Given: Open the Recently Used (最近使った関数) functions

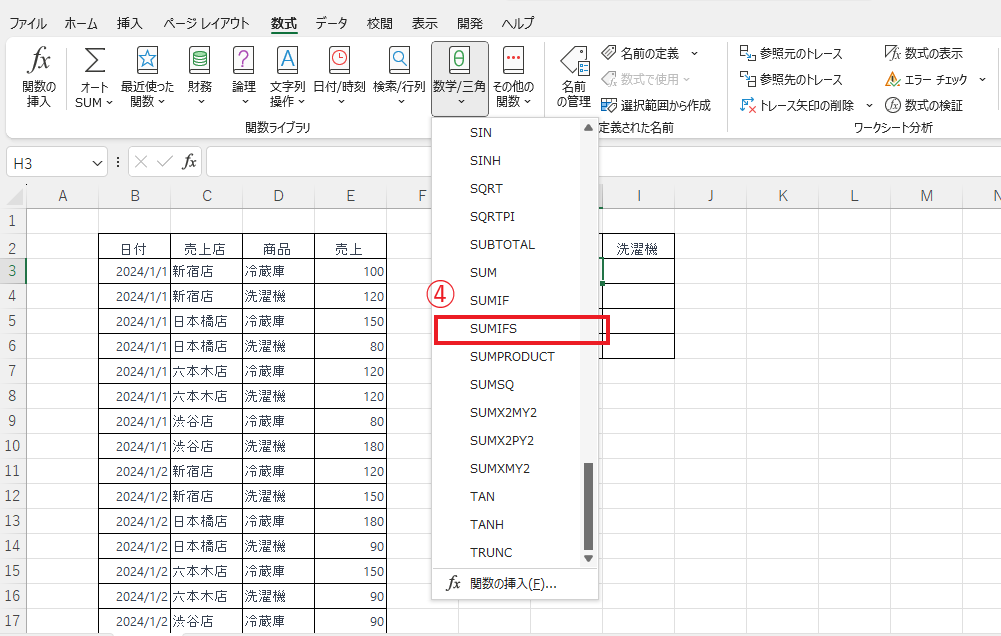Looking at the screenshot, I should coord(147,77).
